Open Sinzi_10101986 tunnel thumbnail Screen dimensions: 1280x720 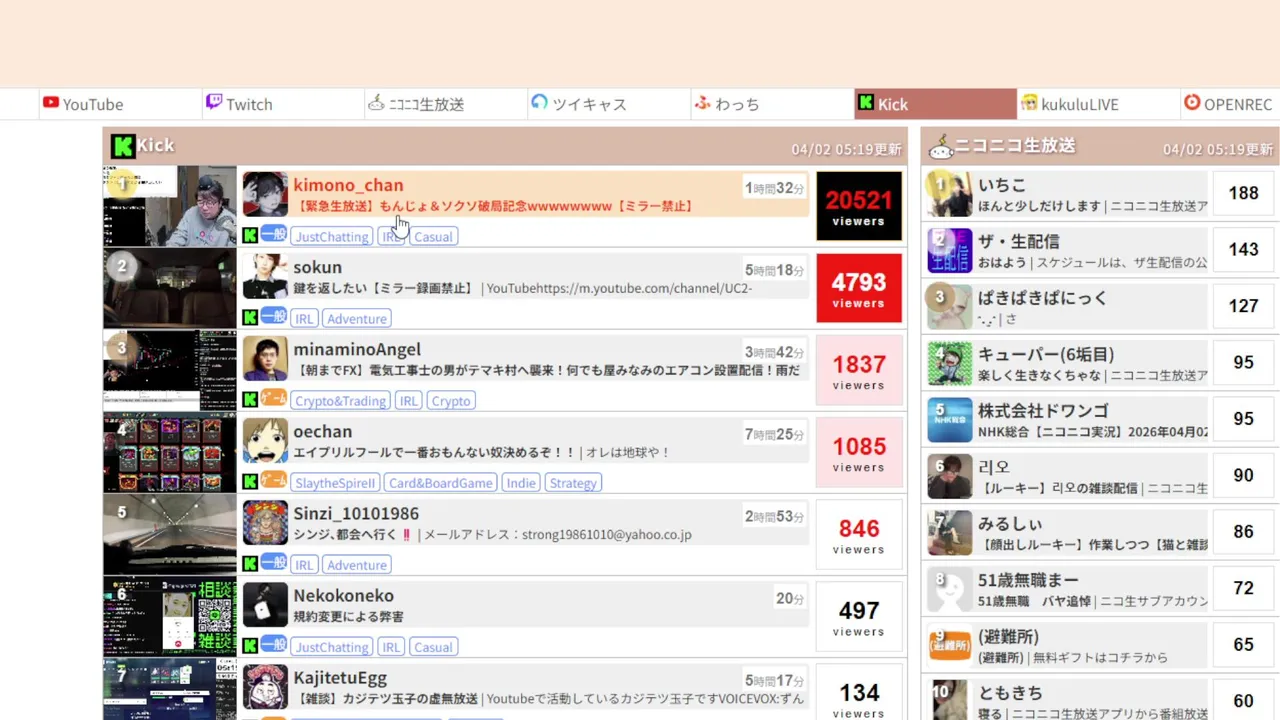point(170,534)
